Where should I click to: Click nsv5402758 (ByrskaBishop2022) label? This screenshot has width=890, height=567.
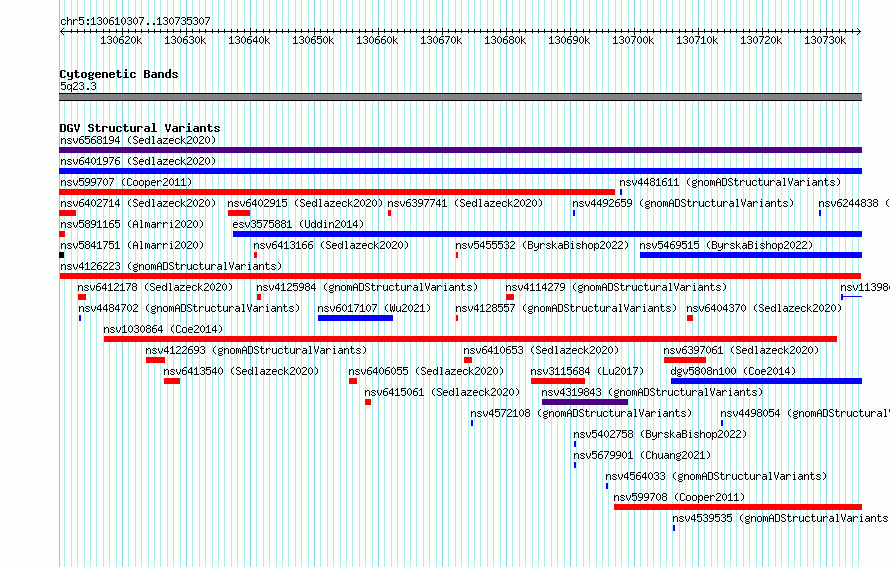pos(661,434)
